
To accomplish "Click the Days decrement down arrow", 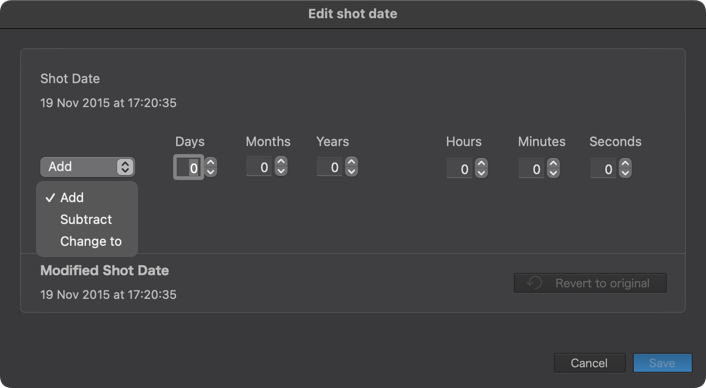I will (x=210, y=172).
